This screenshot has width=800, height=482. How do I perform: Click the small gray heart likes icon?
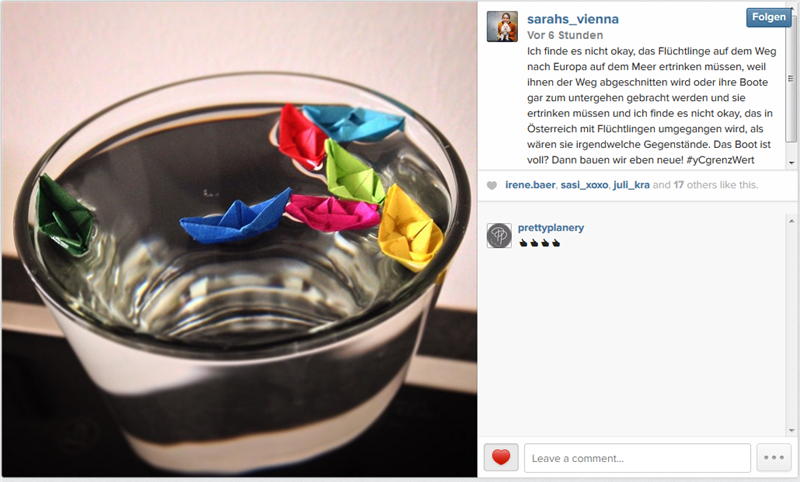(x=492, y=185)
